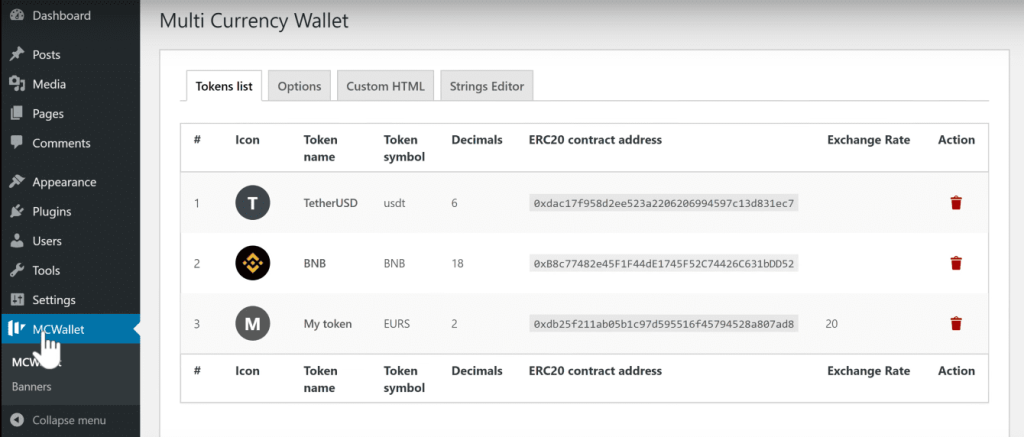The width and height of the screenshot is (1024, 437).
Task: Select the My token contract address
Action: click(664, 323)
